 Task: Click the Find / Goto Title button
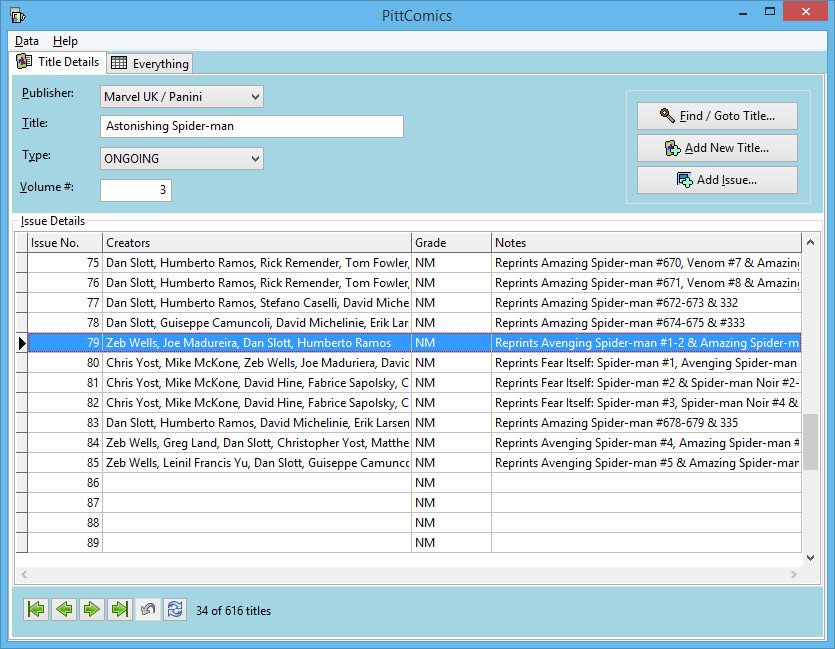pyautogui.click(x=717, y=116)
